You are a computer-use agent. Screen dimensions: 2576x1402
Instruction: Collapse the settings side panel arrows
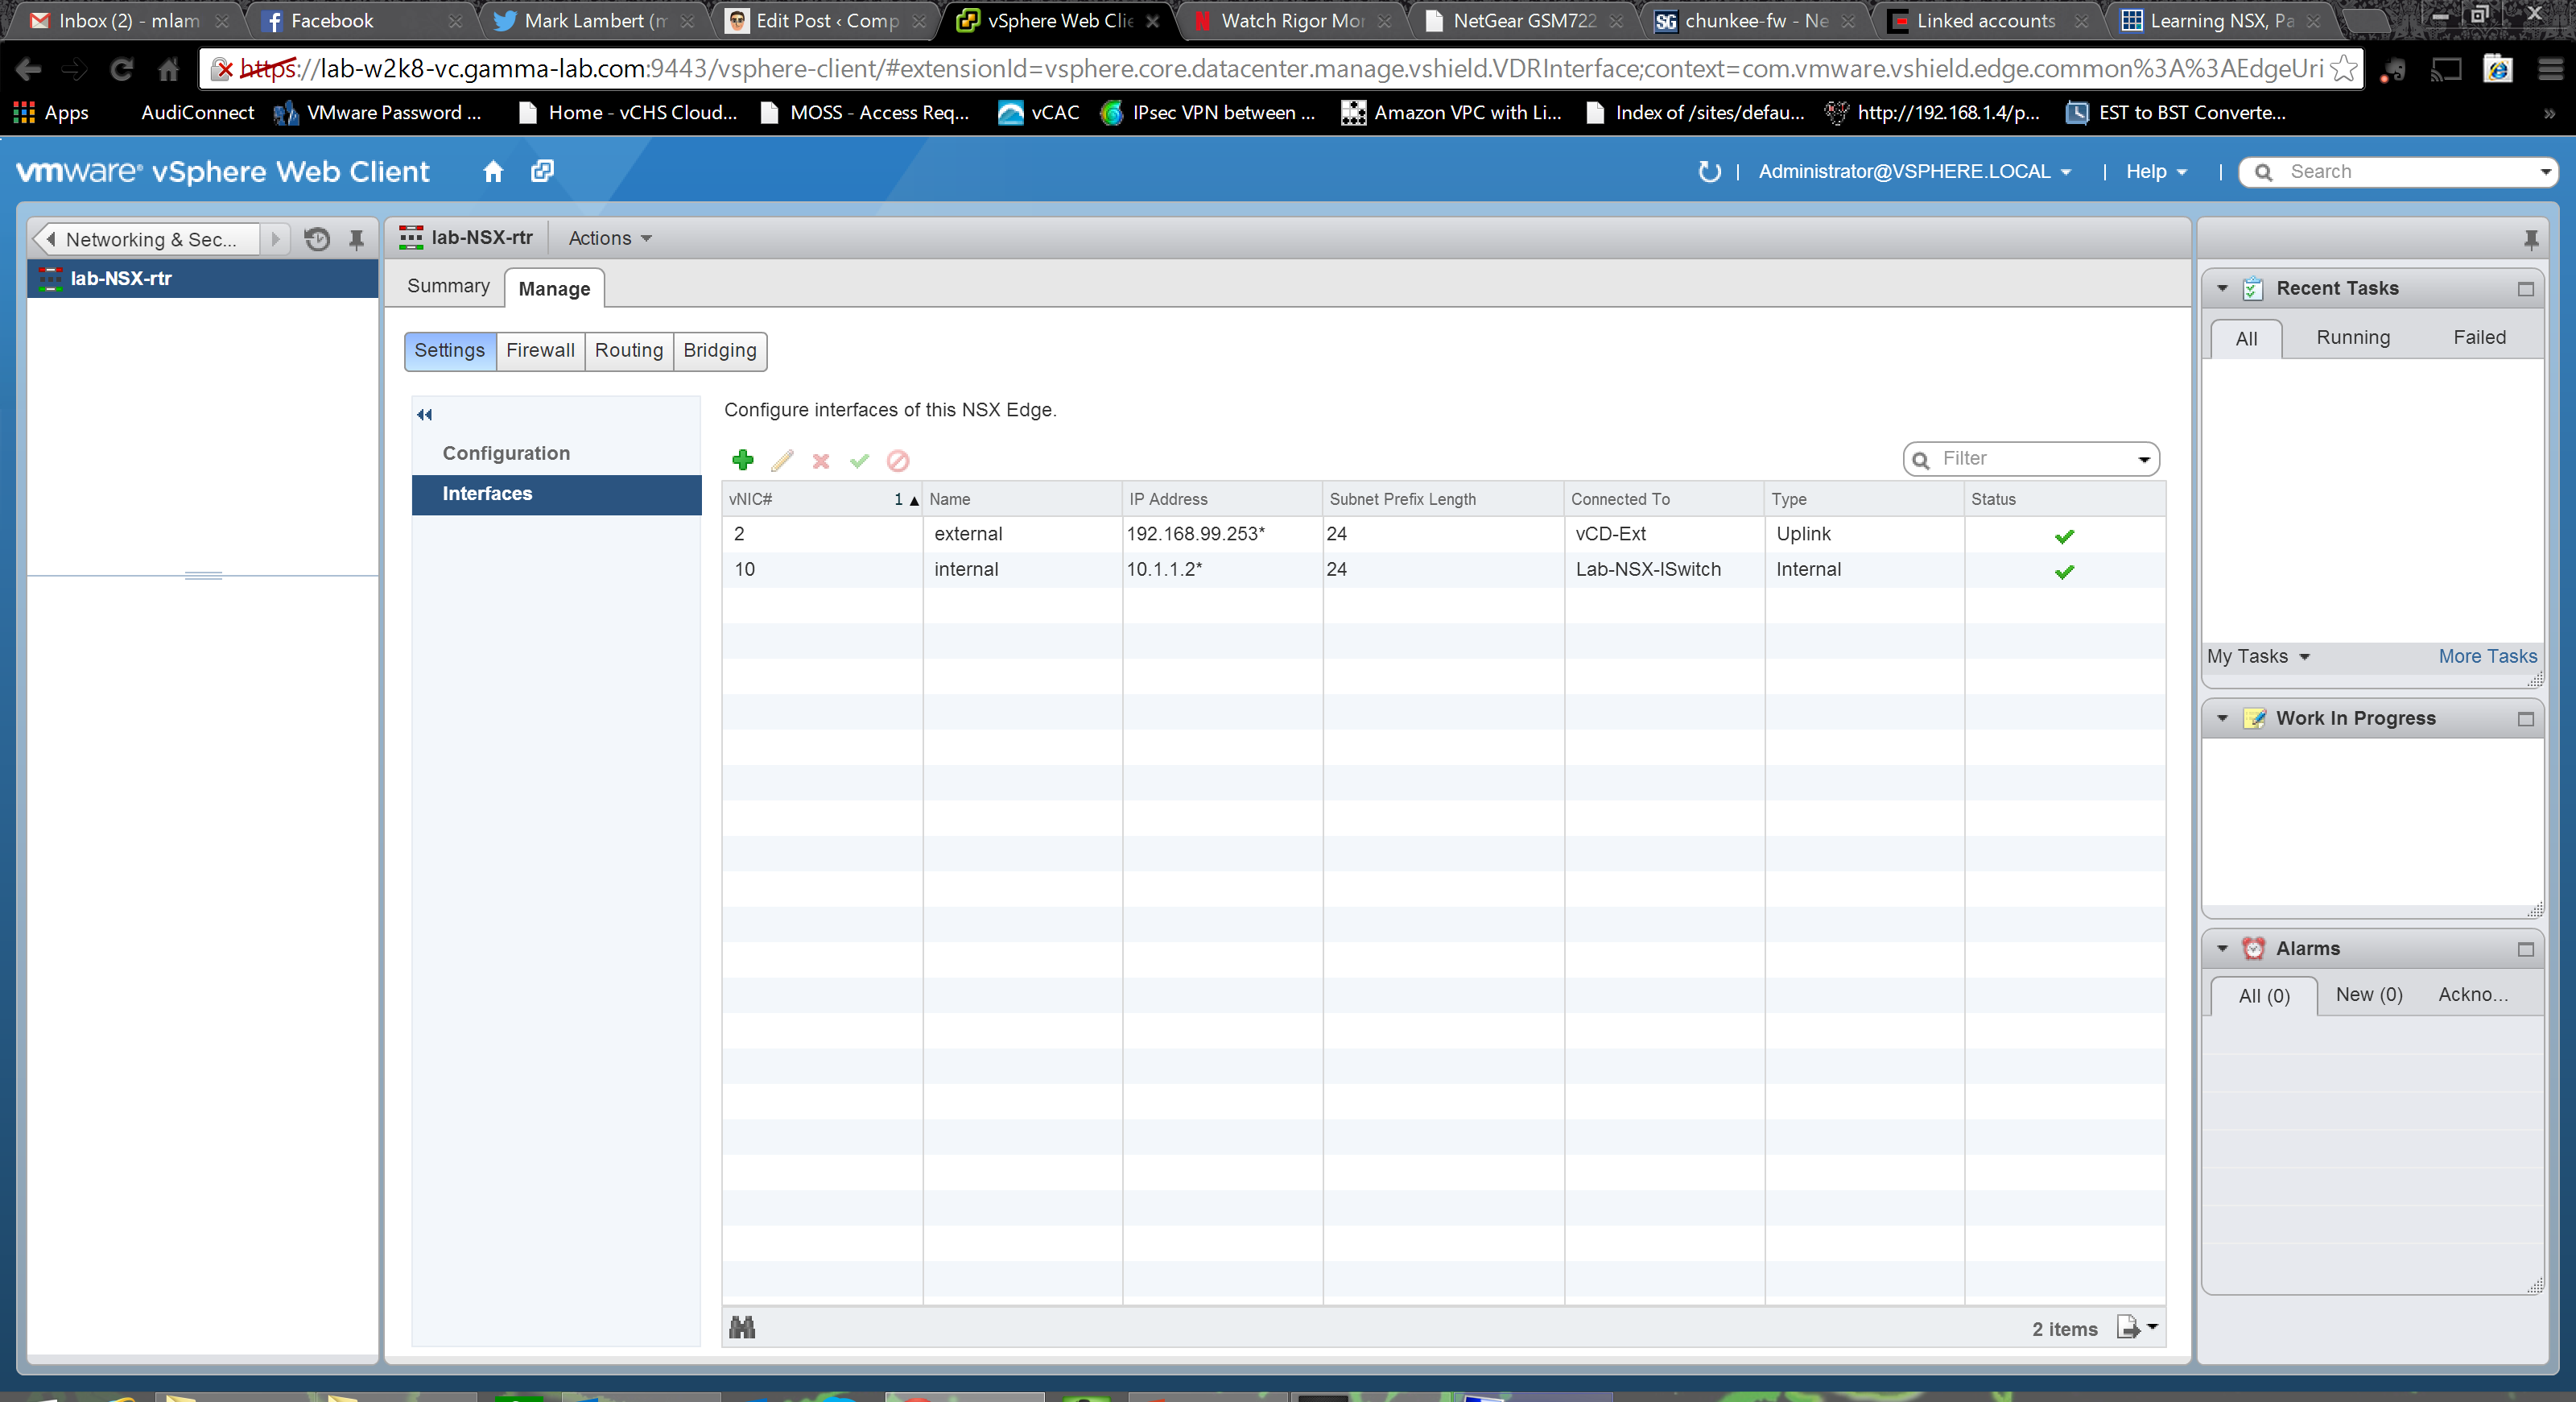click(424, 415)
